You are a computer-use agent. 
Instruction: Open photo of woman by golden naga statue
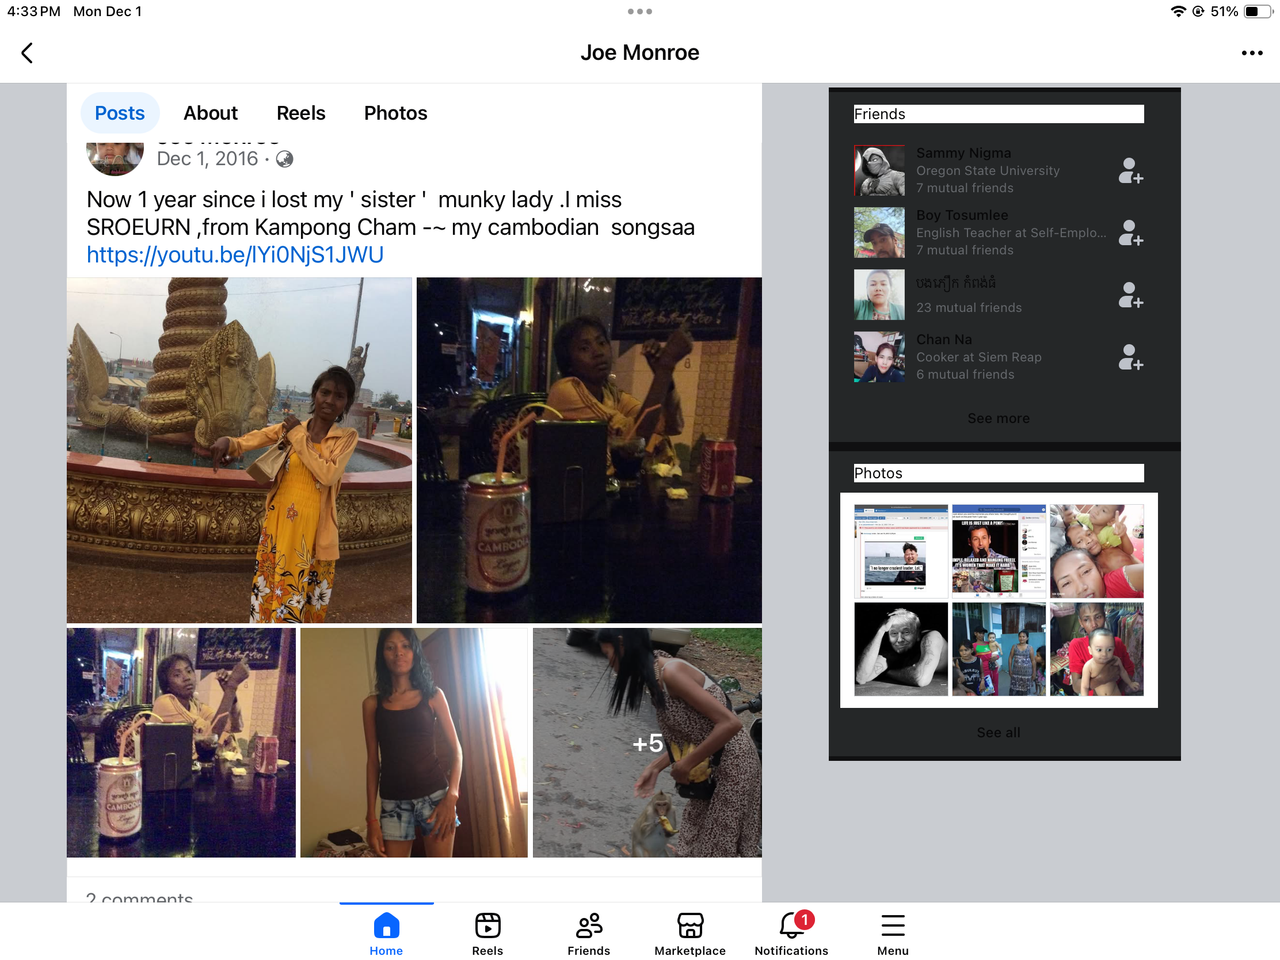(x=240, y=450)
